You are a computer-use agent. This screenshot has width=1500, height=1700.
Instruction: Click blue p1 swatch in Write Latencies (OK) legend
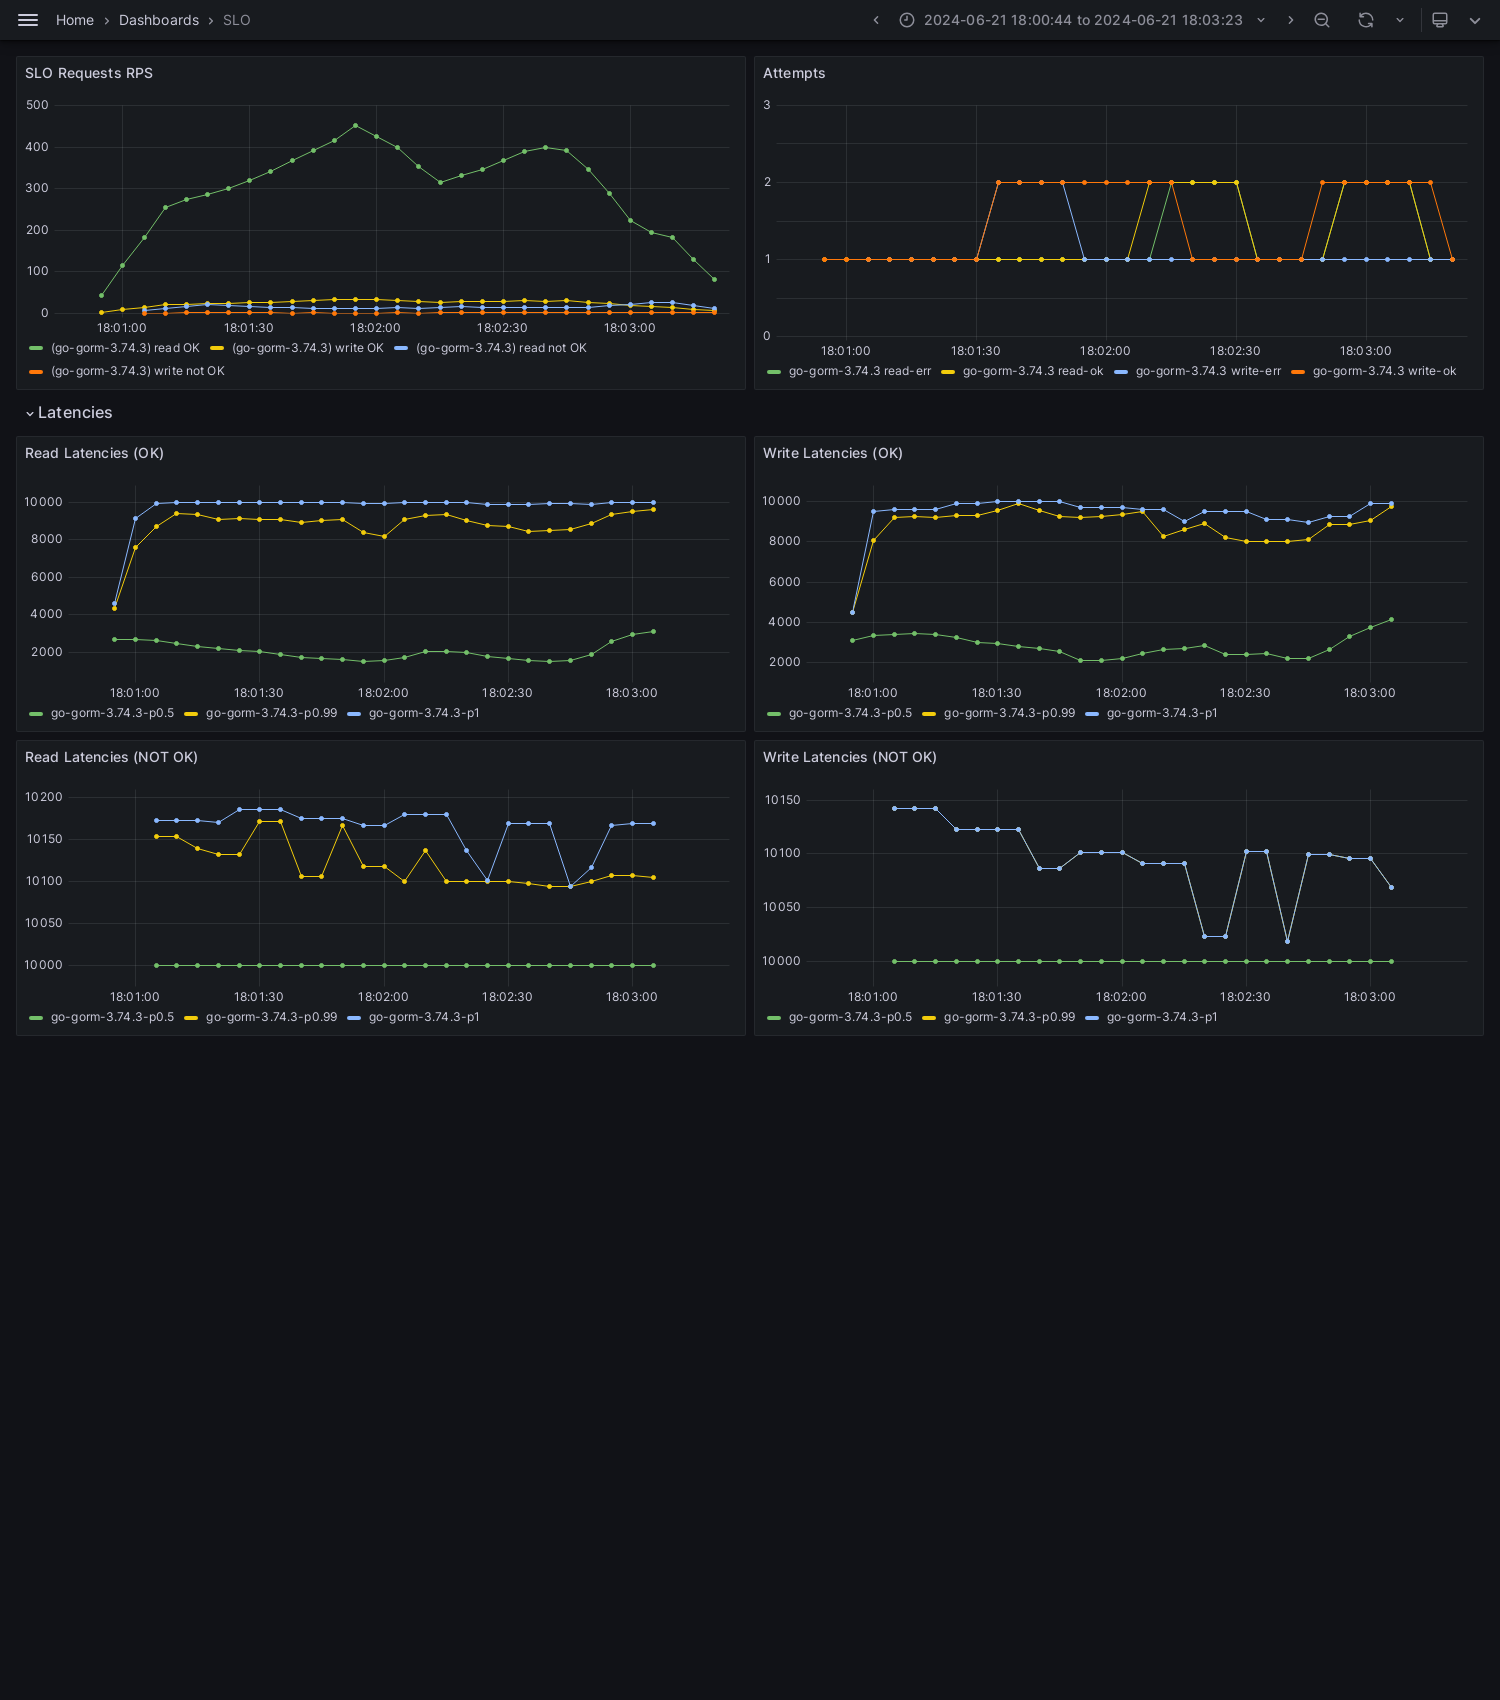(1092, 713)
